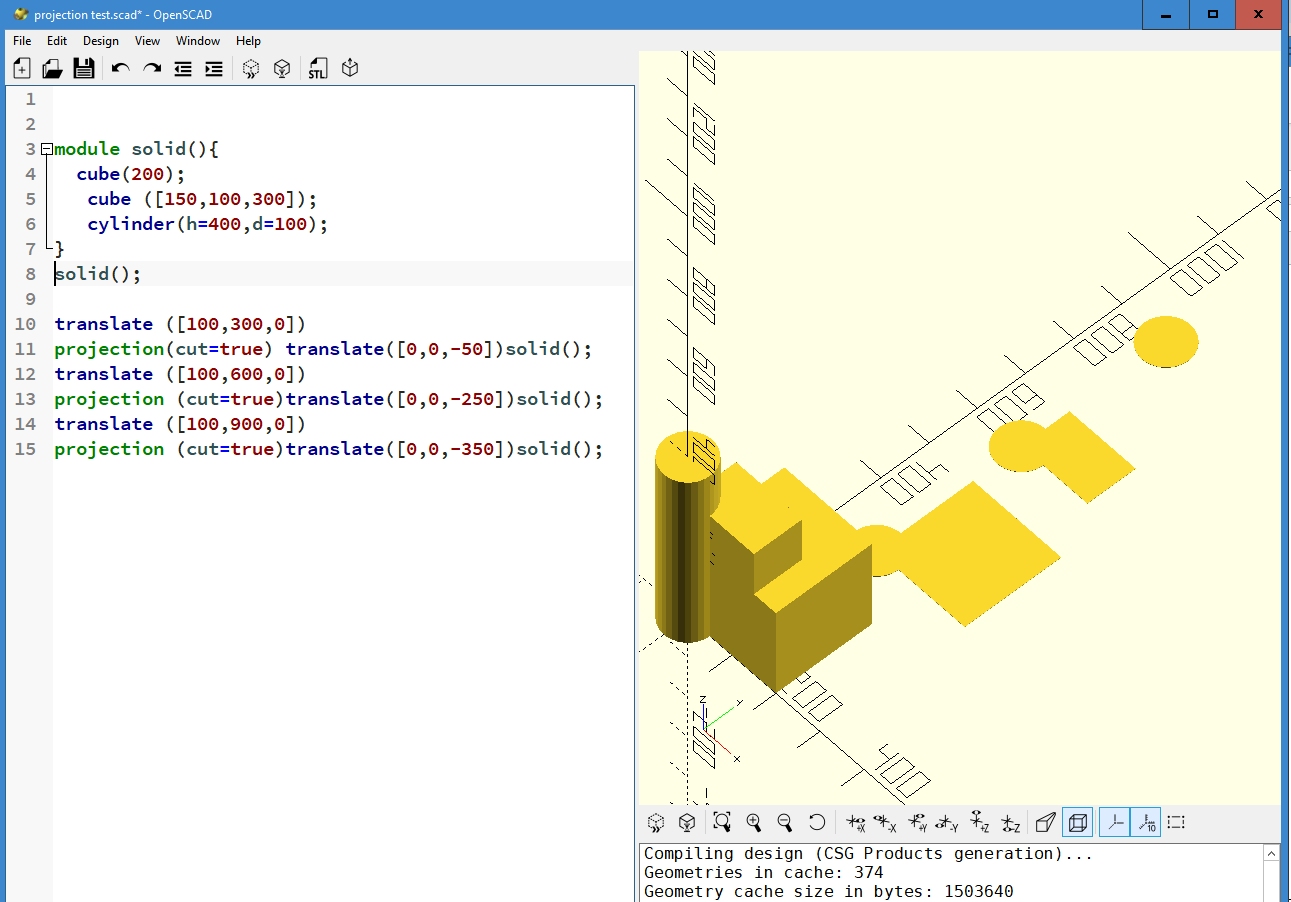Unindent the selected code
1291x902 pixels.
click(x=183, y=68)
